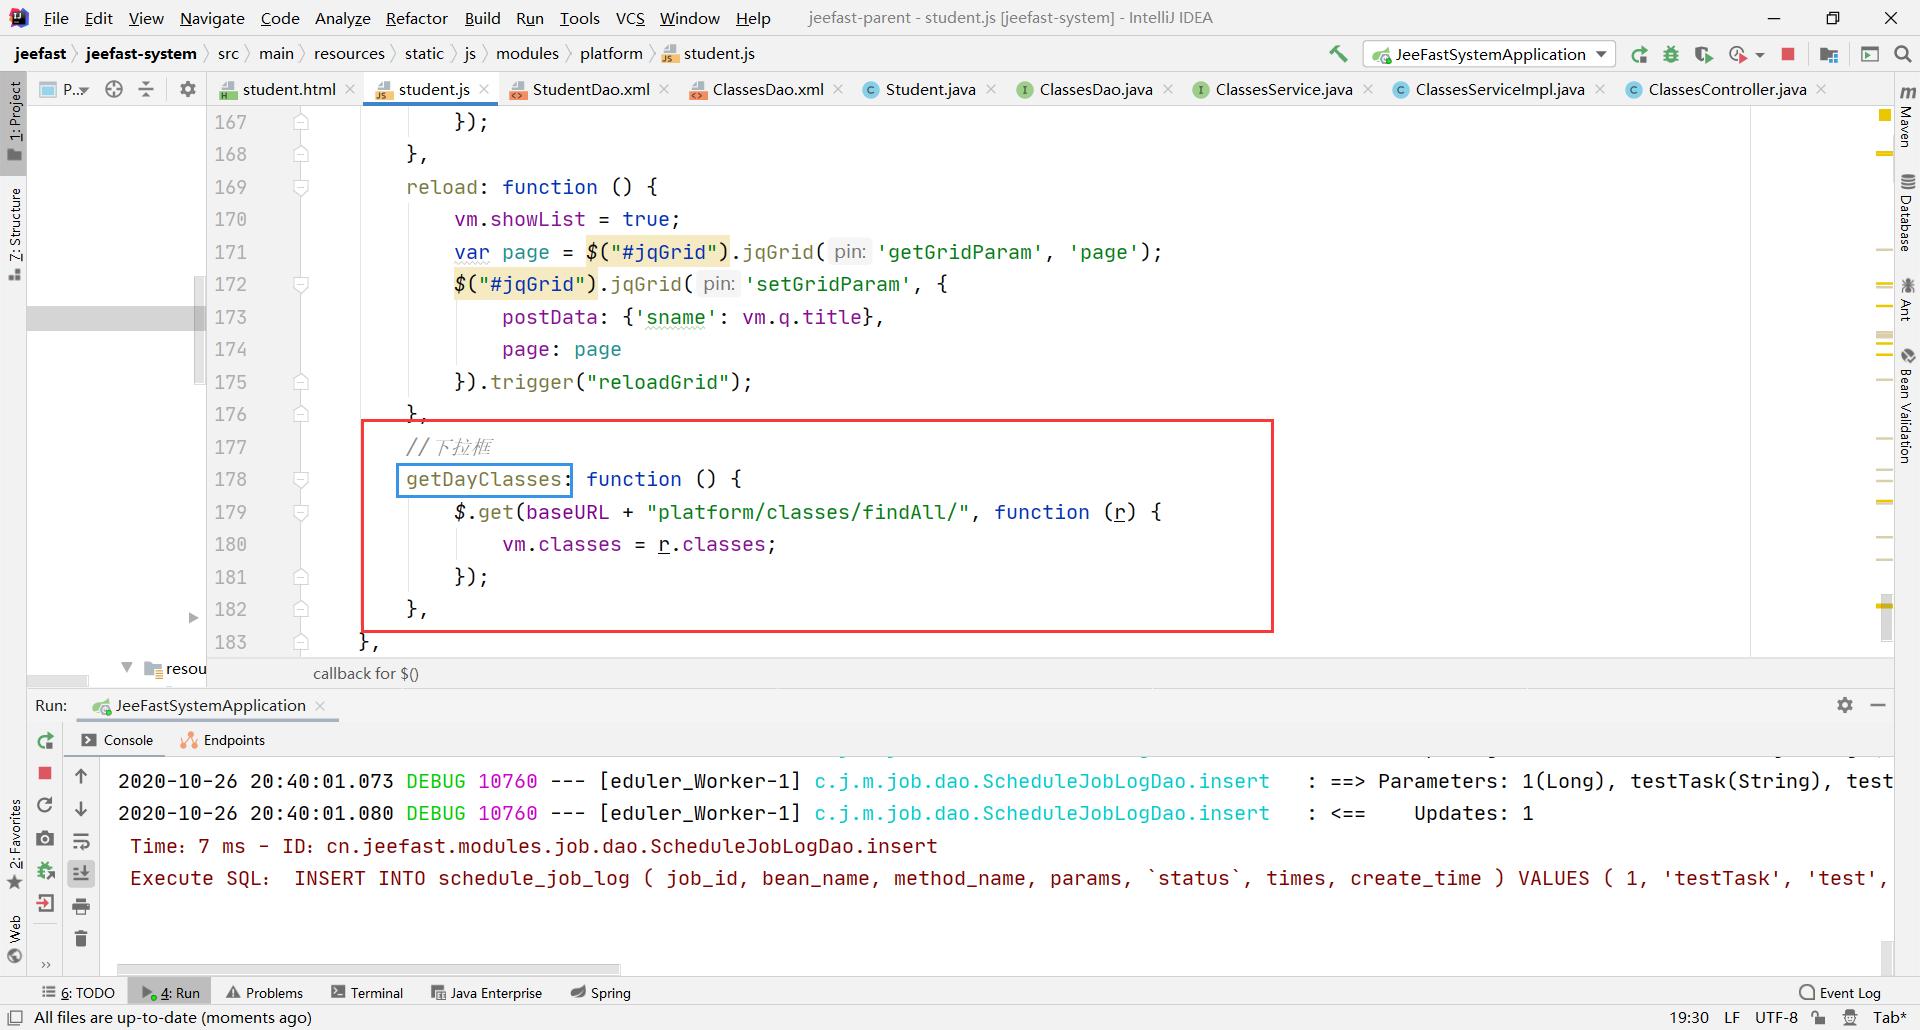
Task: Click the editor vertical scrollbar thumb
Action: [1886, 617]
